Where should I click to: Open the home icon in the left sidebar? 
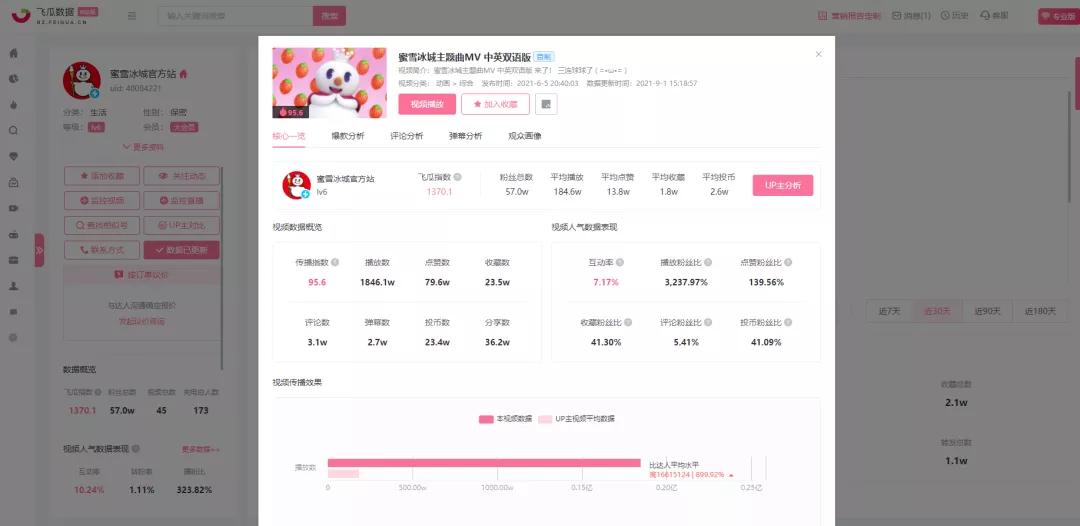coord(13,53)
